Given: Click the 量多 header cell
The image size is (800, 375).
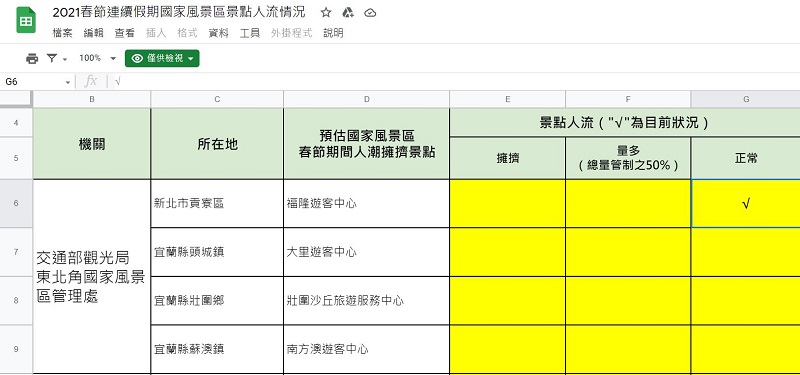Looking at the screenshot, I should pos(628,158).
